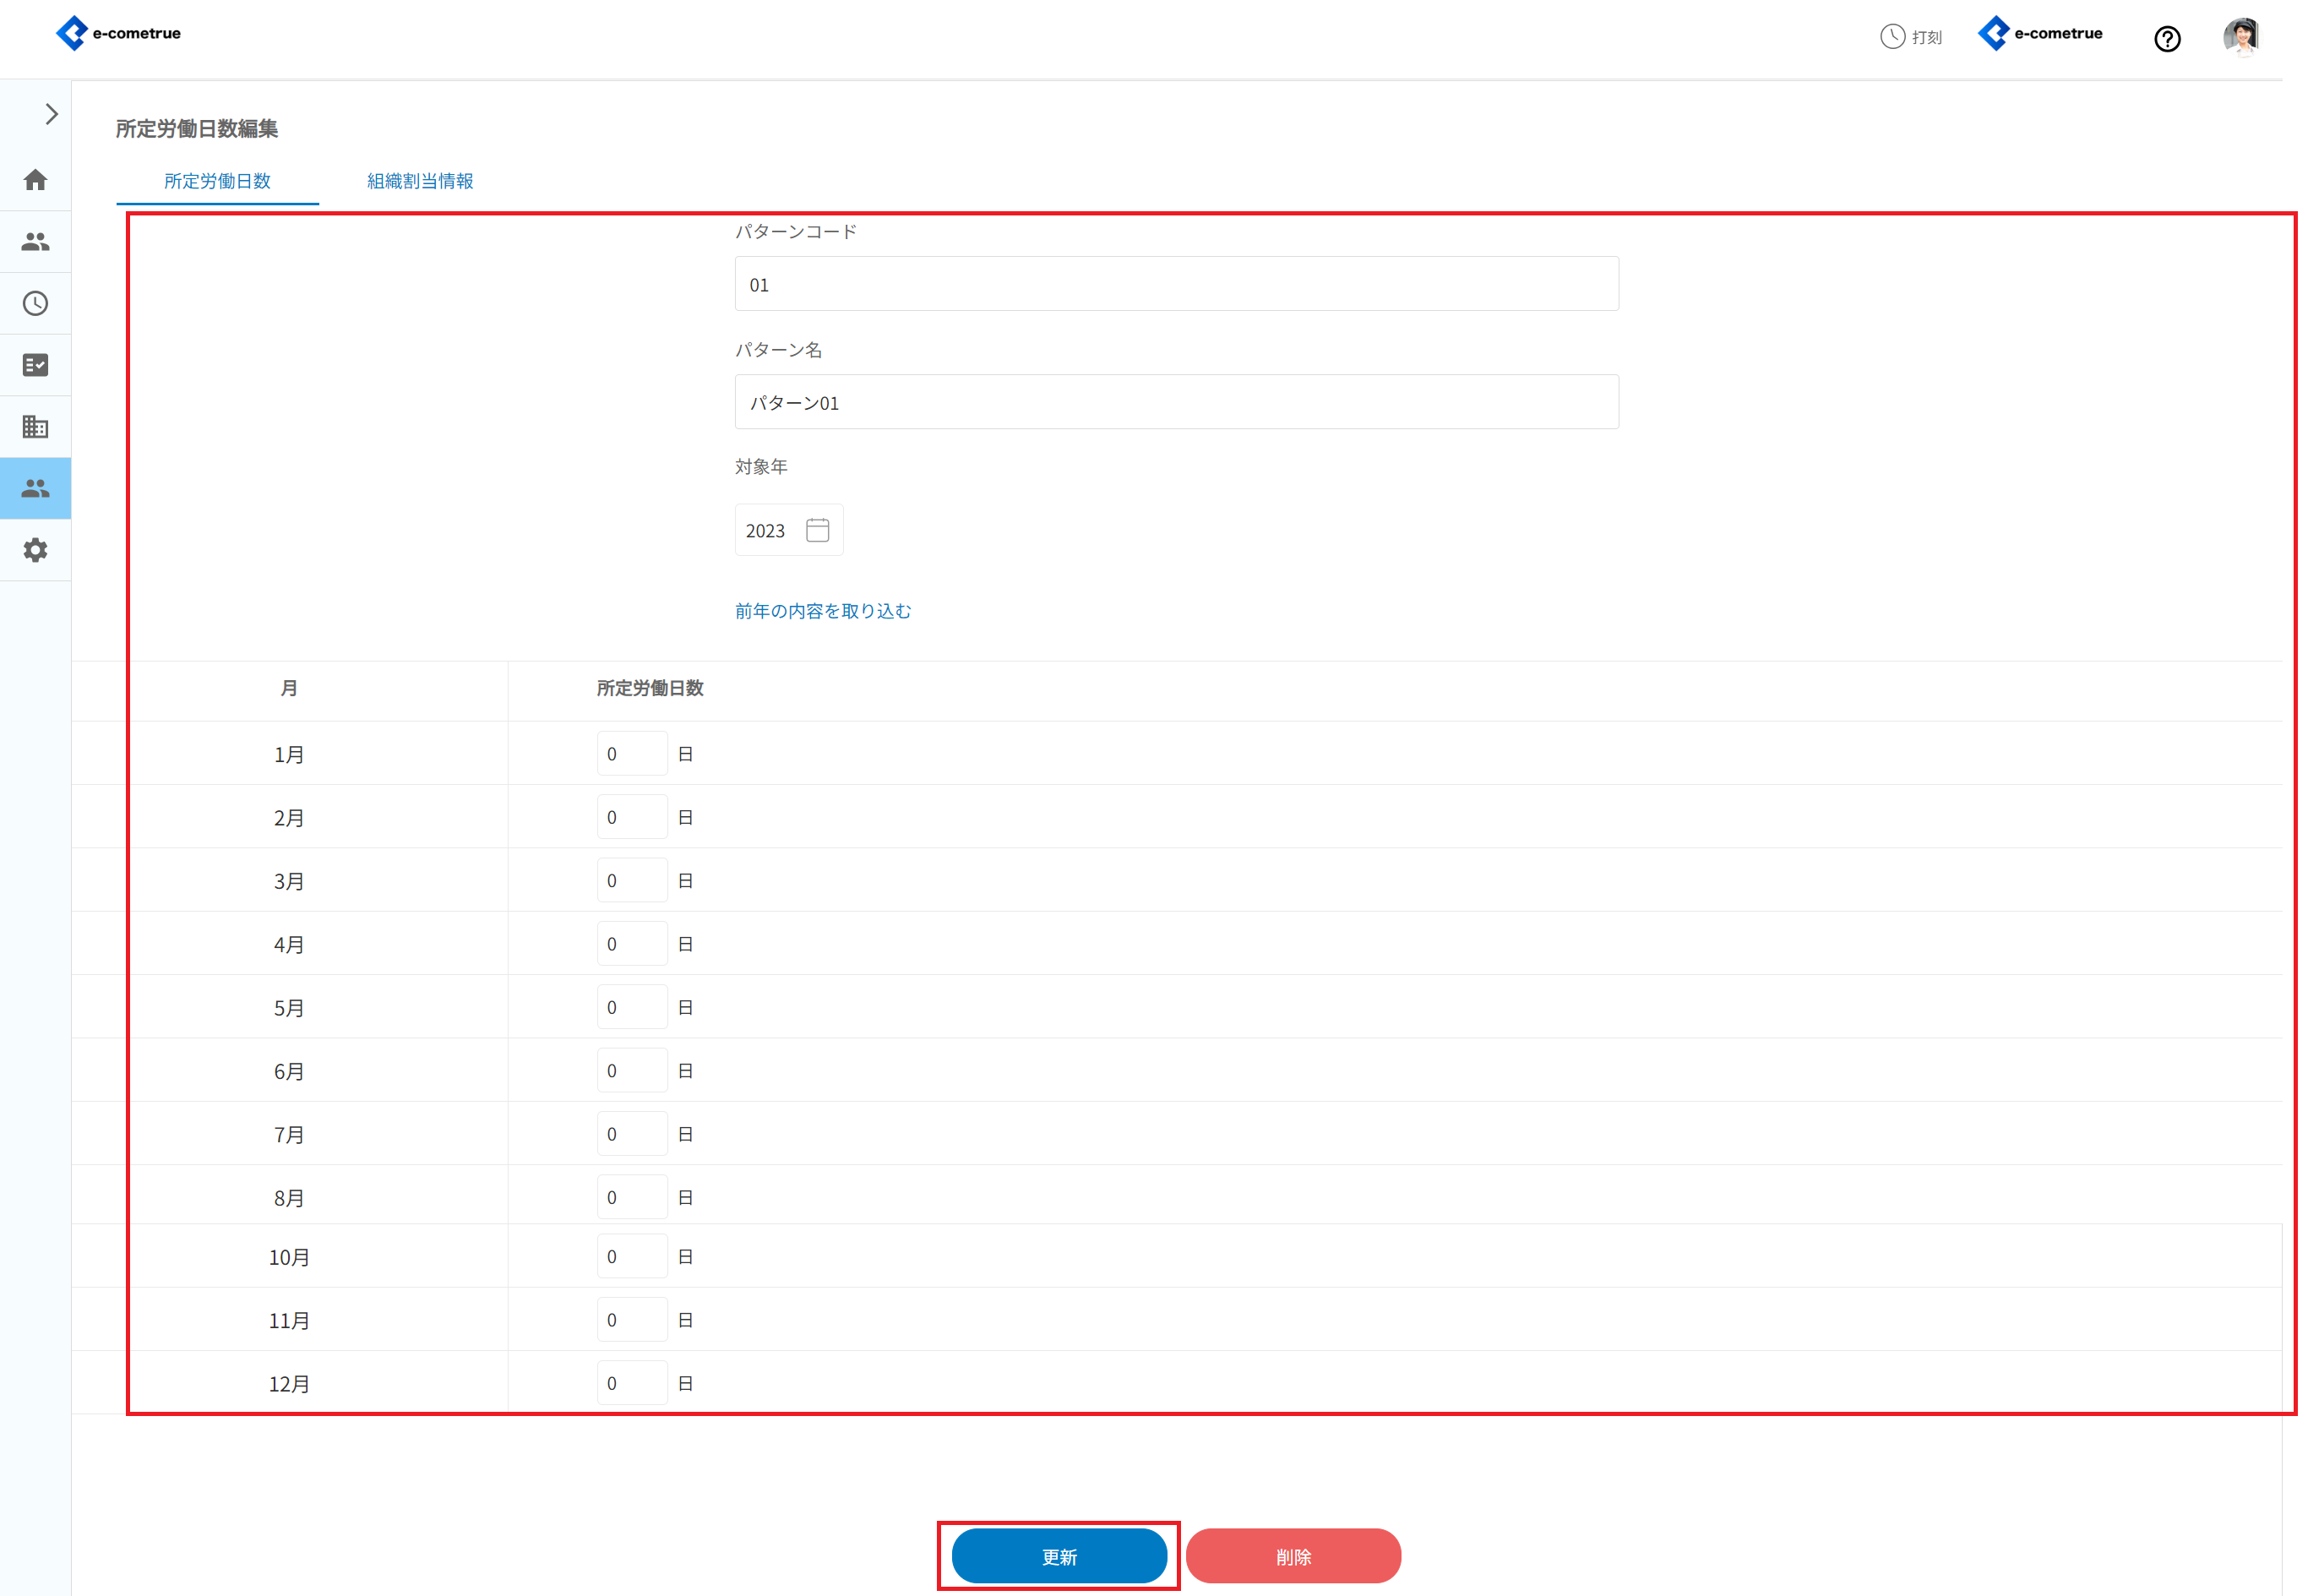
Task: Open the clock attendance icon in sidebar
Action: tap(36, 304)
